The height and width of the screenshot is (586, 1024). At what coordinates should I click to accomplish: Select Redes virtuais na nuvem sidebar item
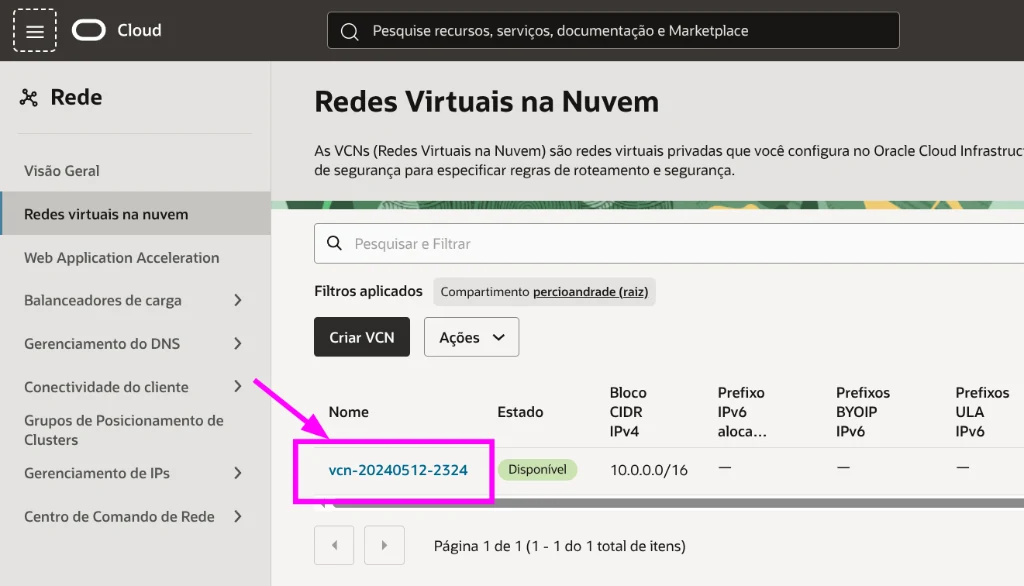coord(135,214)
